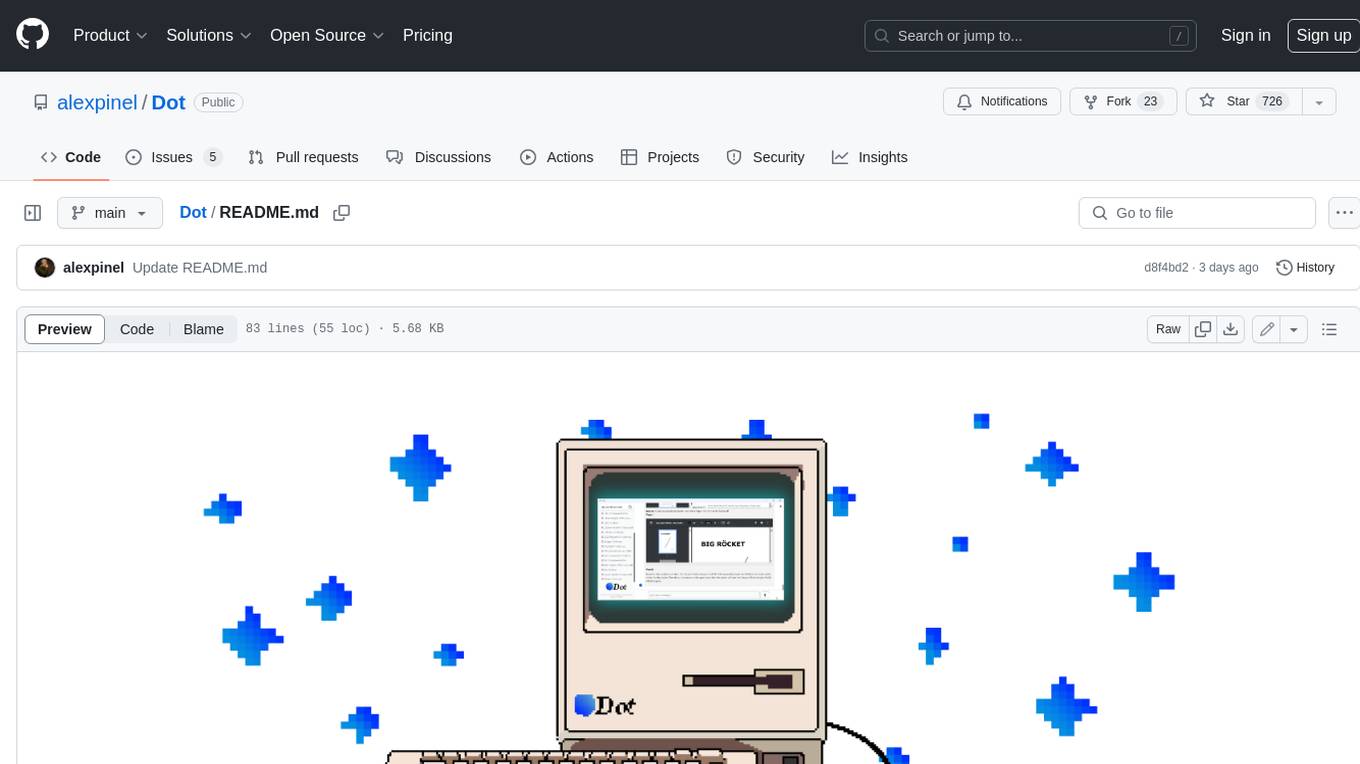Open the alexpinel commit author link
The image size is (1360, 764).
(93, 267)
